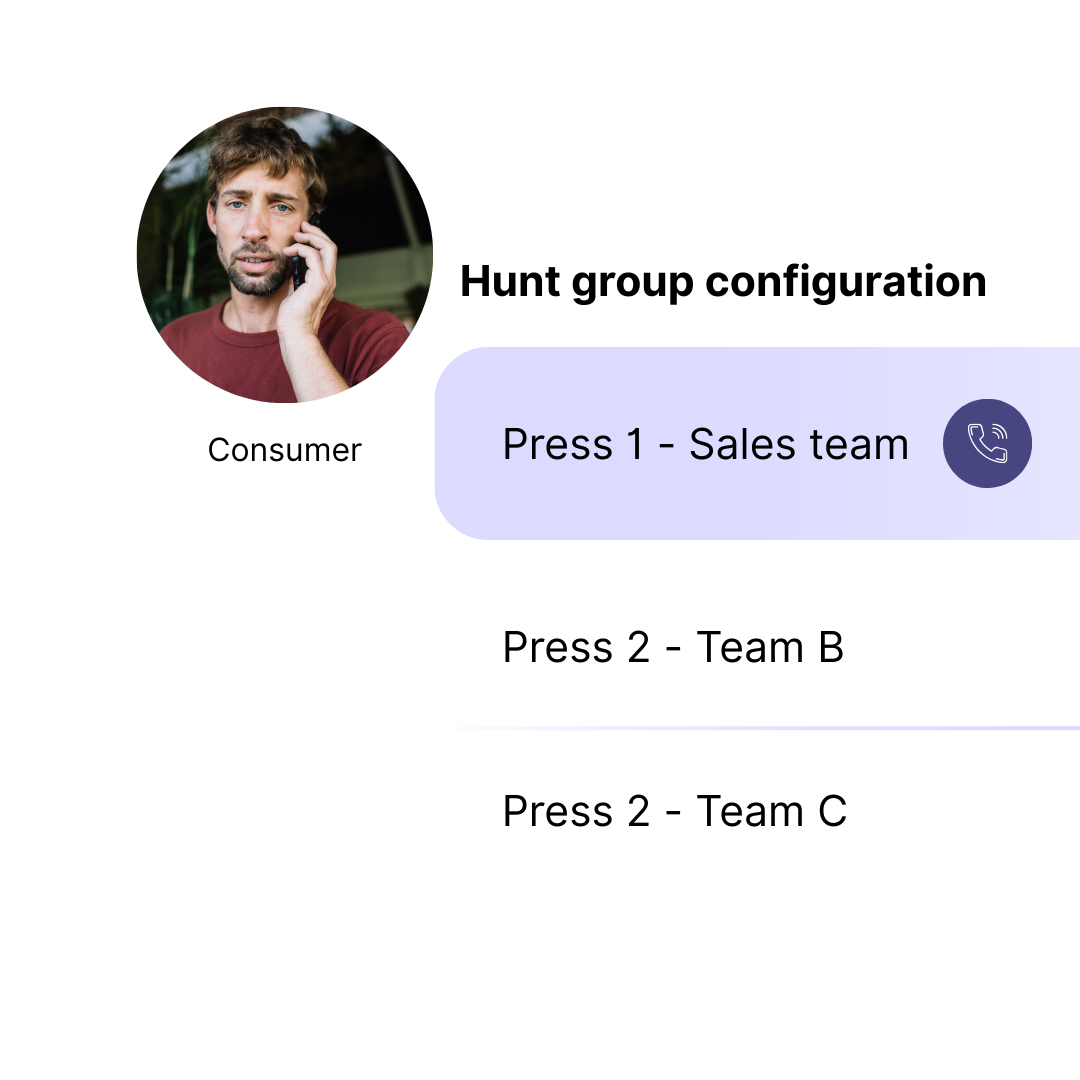Click the digit 1 in Press 1 row
This screenshot has width=1080, height=1080.
(x=634, y=444)
